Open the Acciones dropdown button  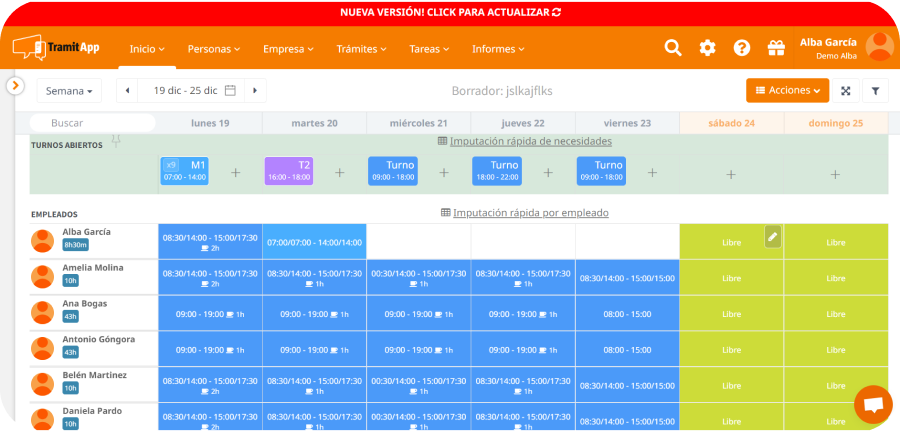[x=787, y=91]
